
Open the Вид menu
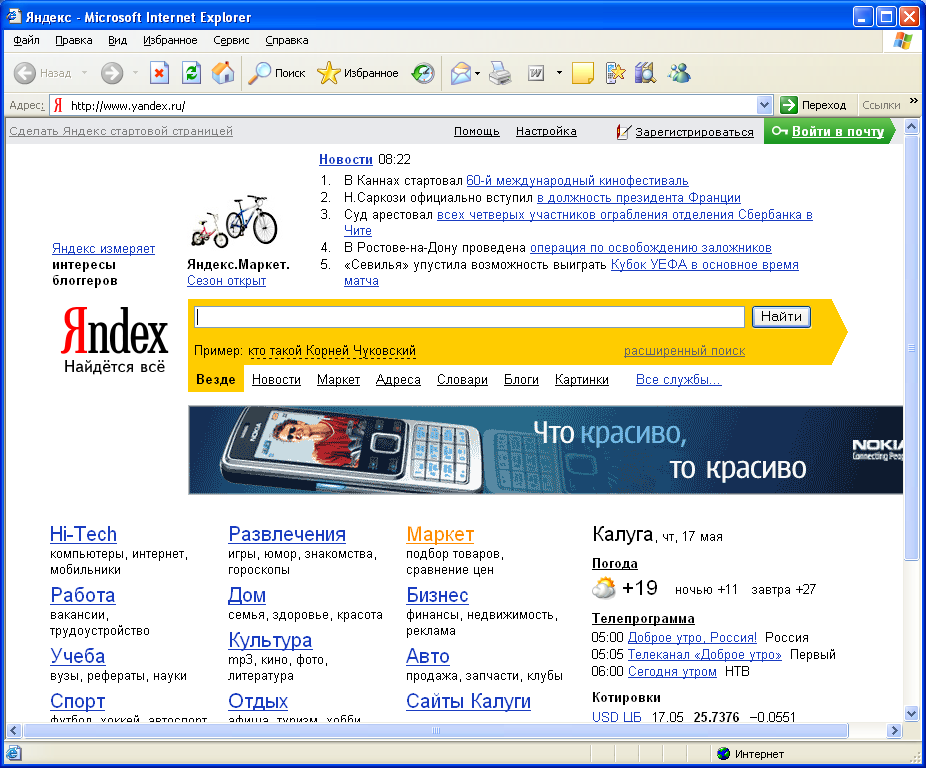click(118, 40)
